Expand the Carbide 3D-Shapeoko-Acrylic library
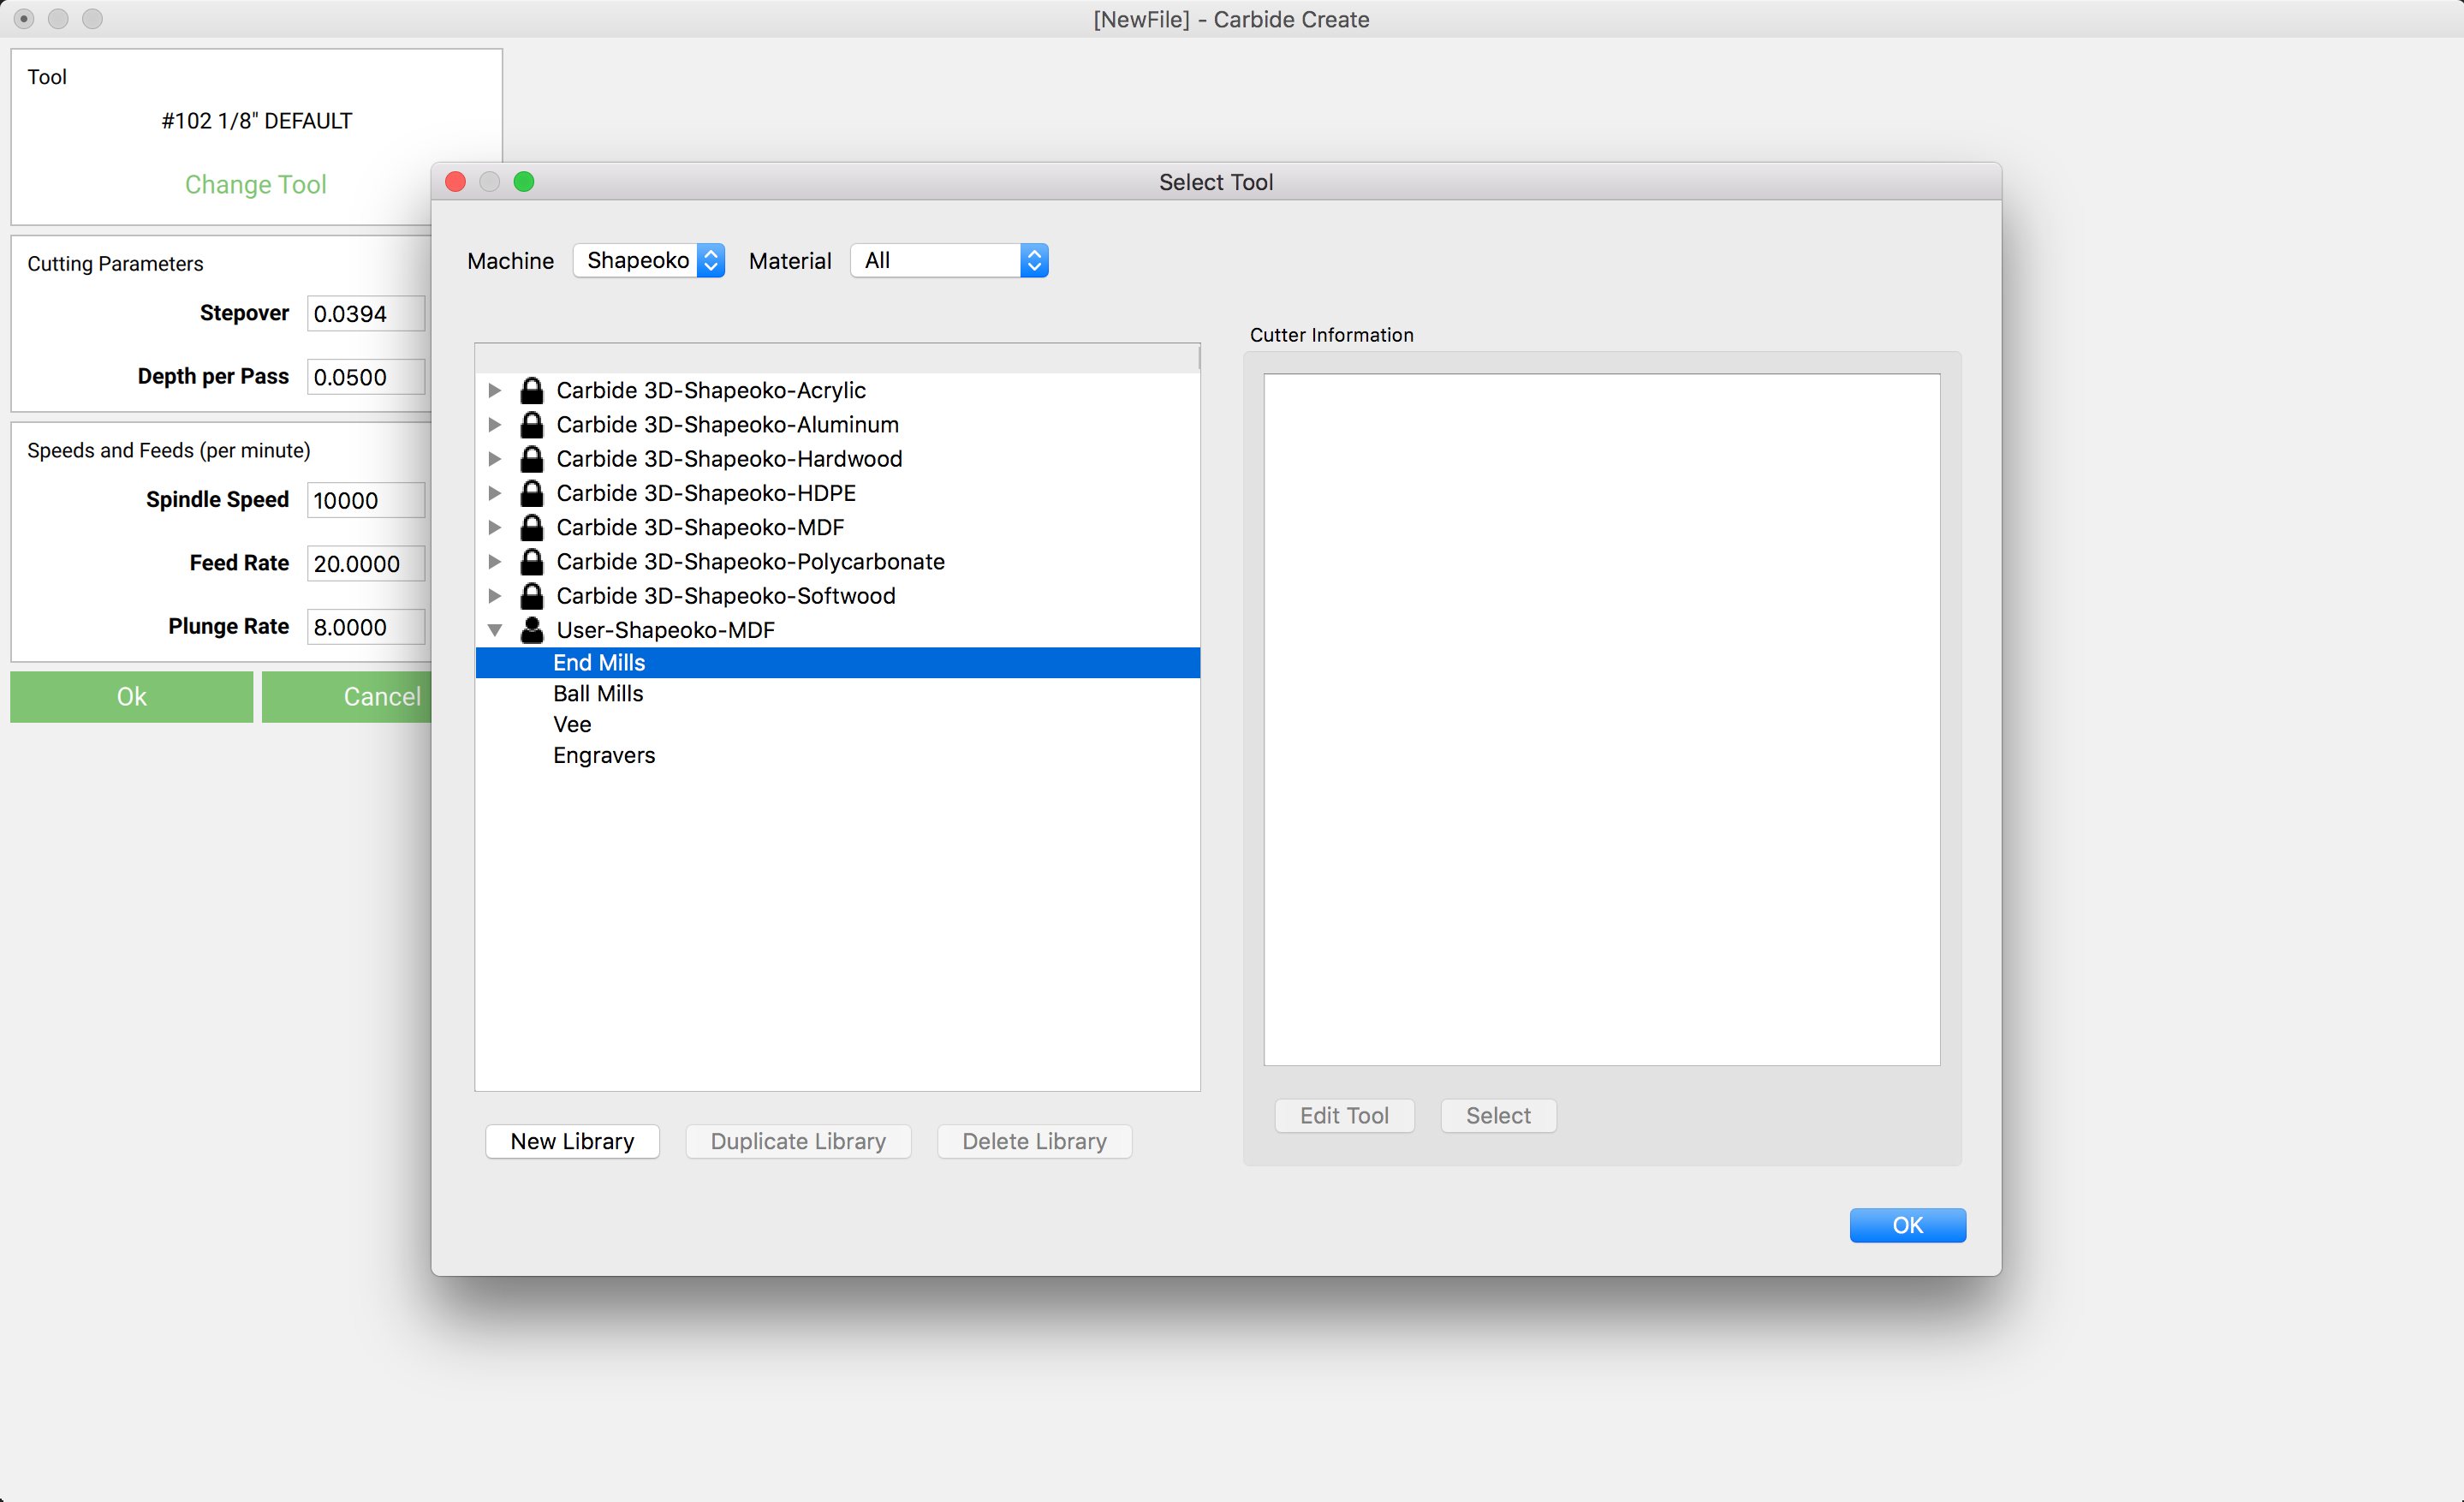Viewport: 2464px width, 1502px height. [x=494, y=390]
